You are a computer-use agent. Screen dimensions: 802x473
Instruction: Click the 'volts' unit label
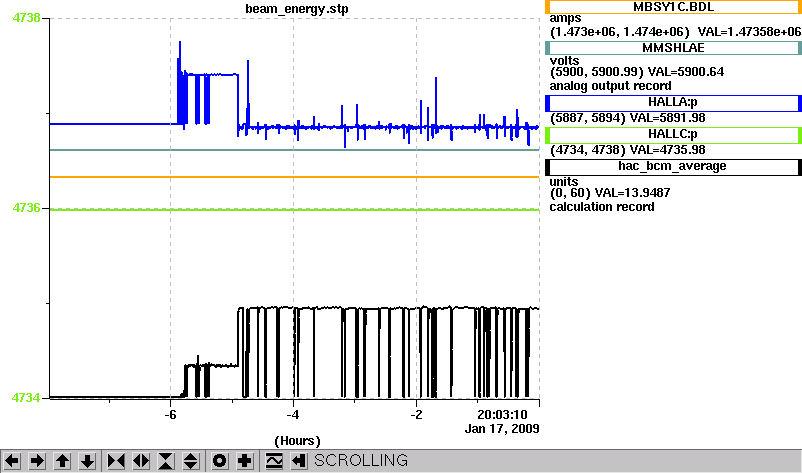(564, 61)
